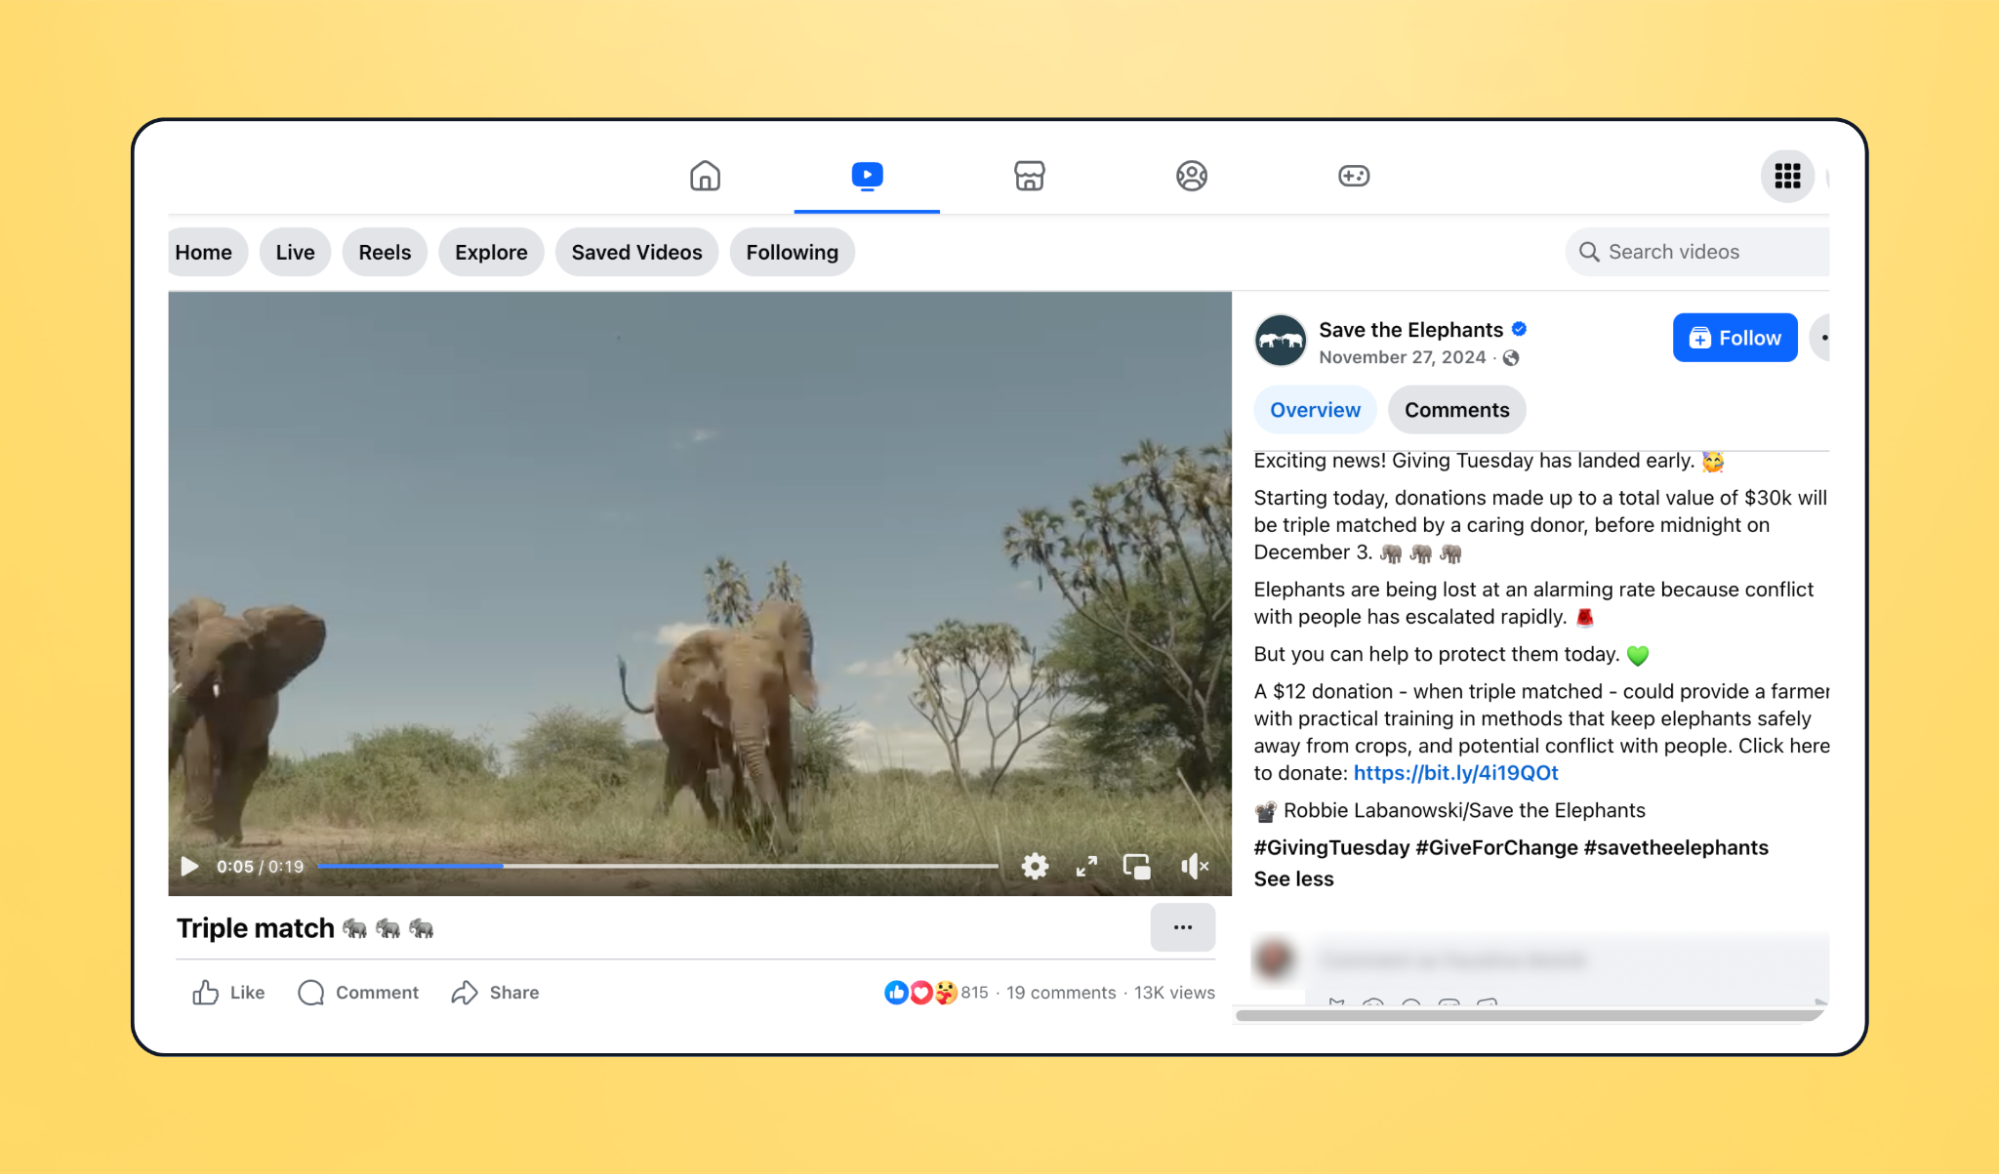Focus the Search videos field
The height and width of the screenshot is (1175, 1999).
(1697, 252)
